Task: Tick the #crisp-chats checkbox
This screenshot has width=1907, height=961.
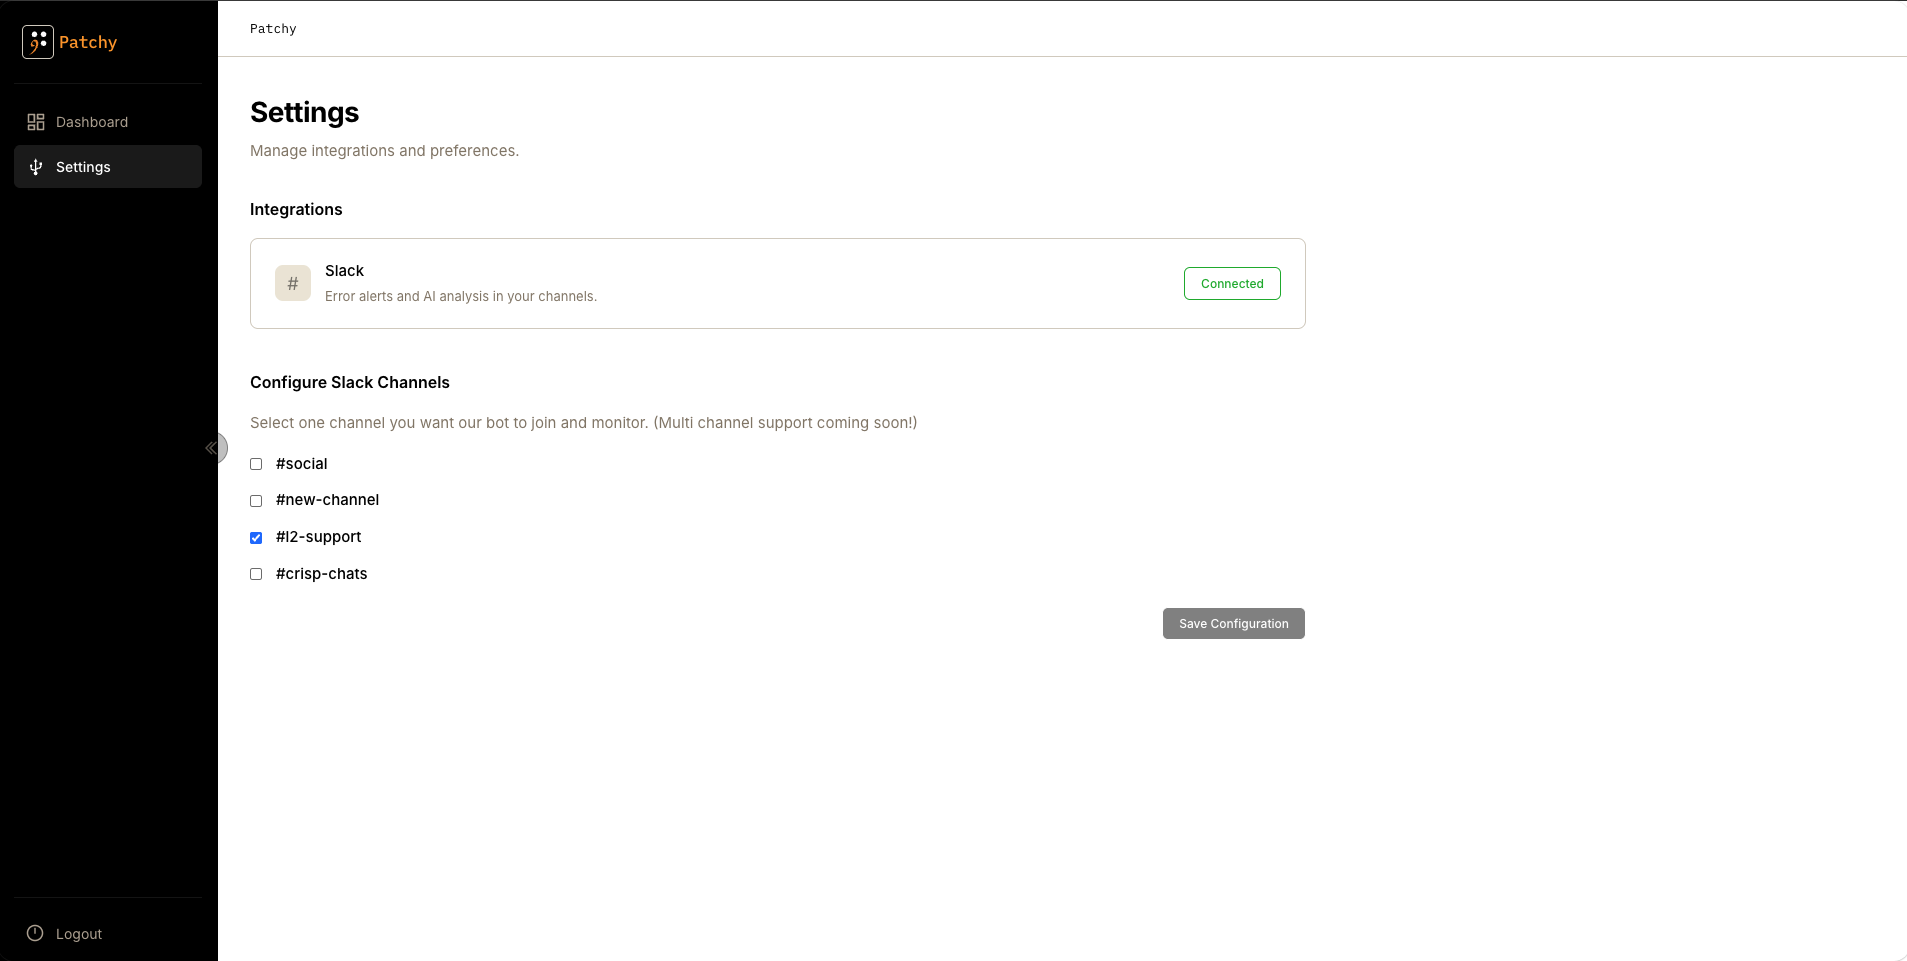Action: (x=256, y=574)
